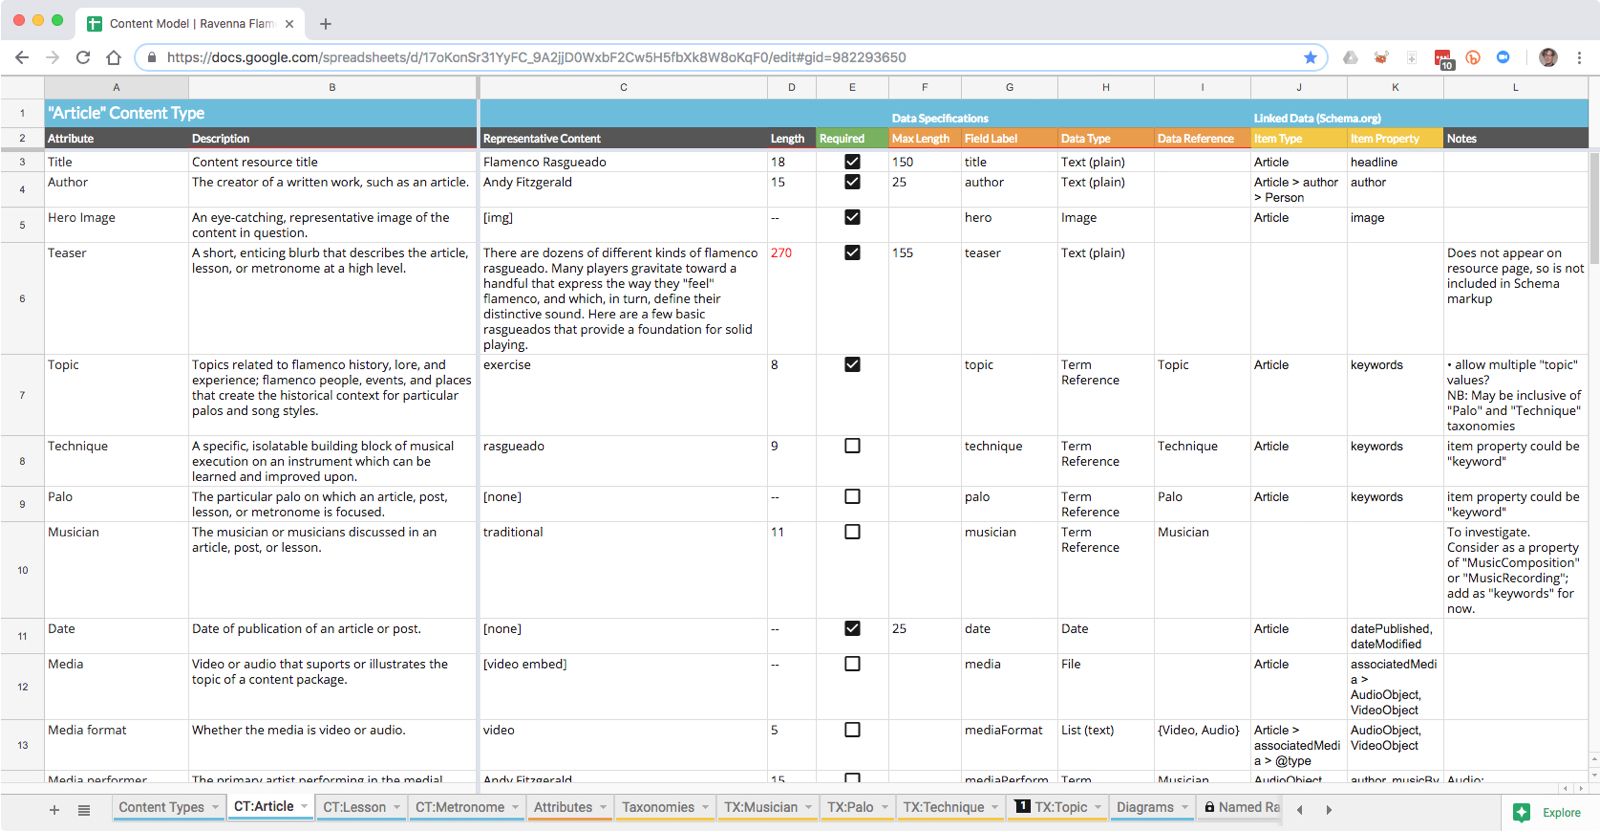This screenshot has width=1600, height=832.
Task: Select the red "270" length cell
Action: pos(792,299)
